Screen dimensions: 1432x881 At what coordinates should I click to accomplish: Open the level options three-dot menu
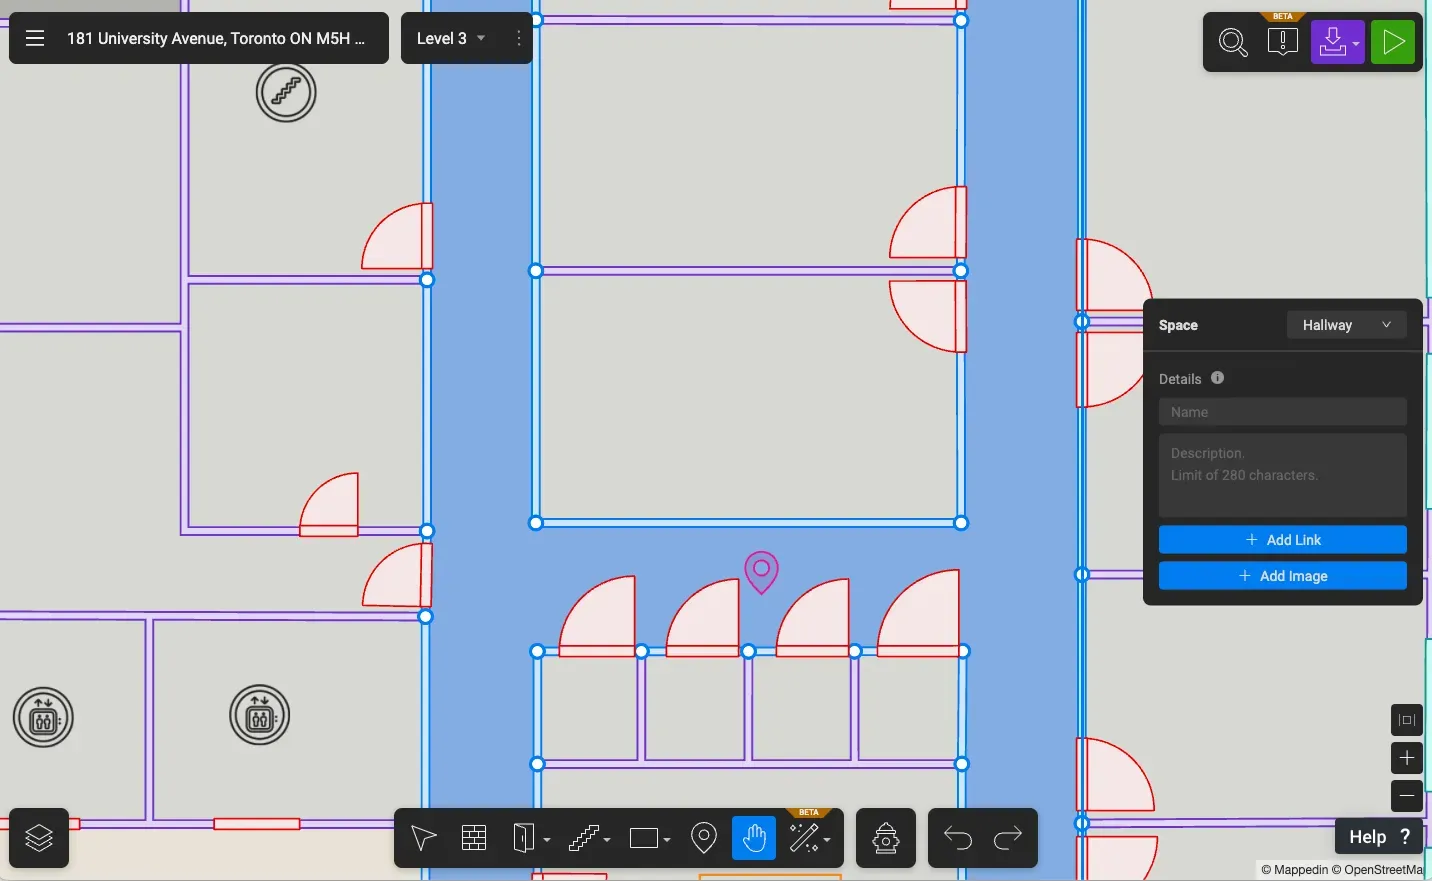click(x=518, y=38)
